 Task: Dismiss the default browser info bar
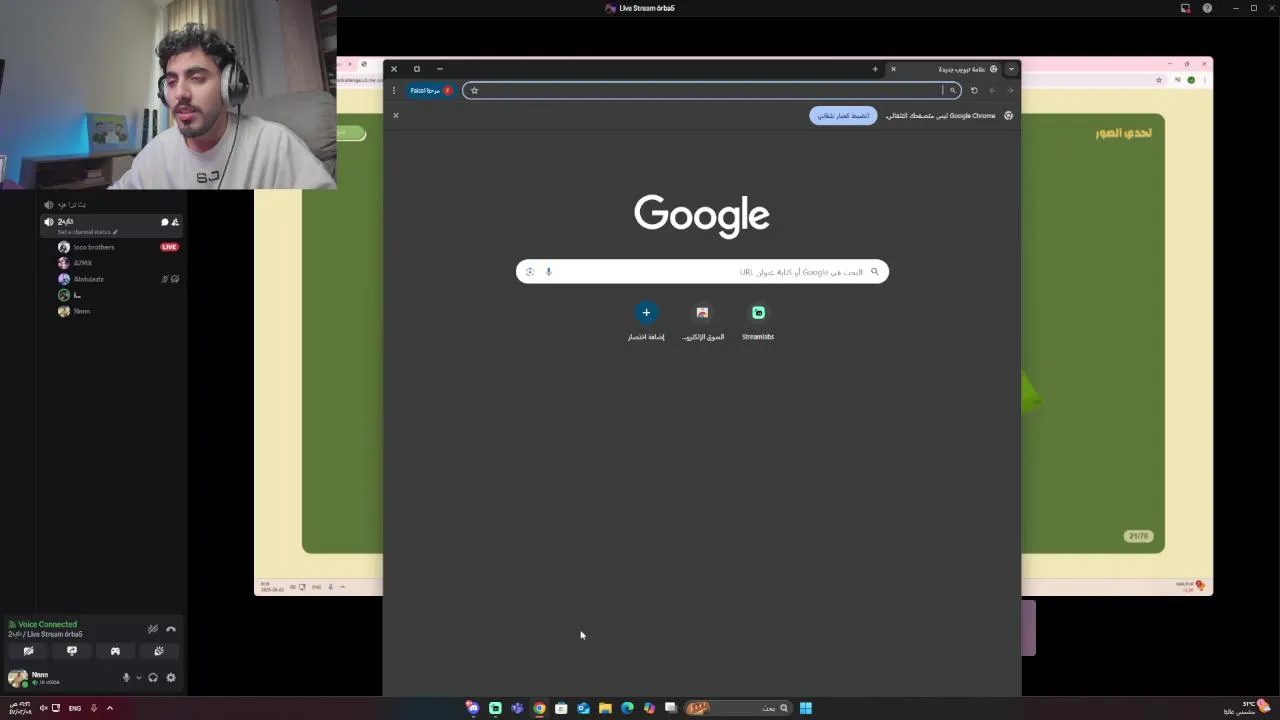396,115
